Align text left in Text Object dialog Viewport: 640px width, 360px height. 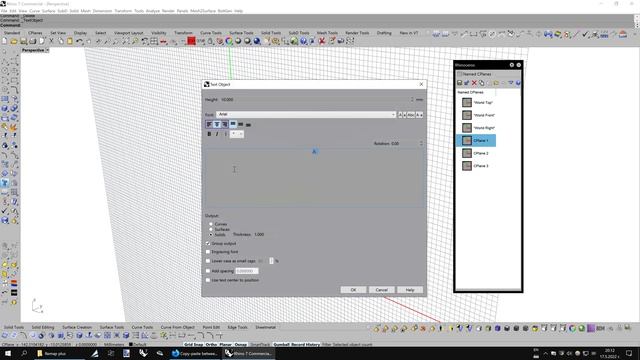coord(209,124)
